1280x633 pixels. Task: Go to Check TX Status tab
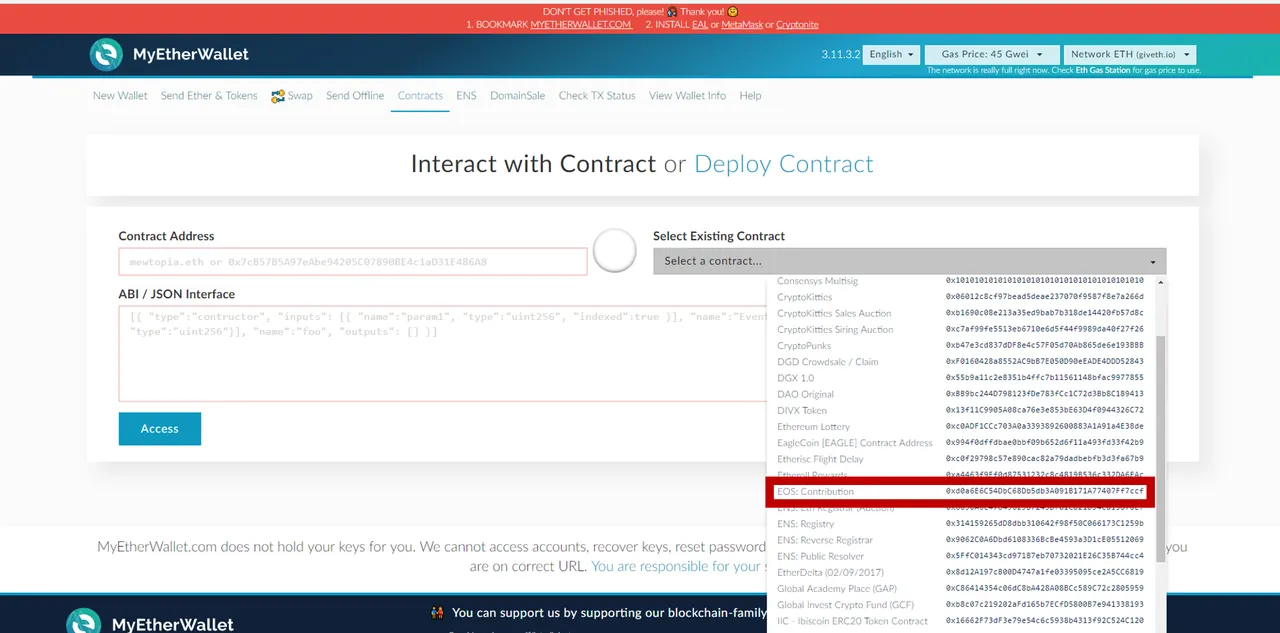(597, 96)
